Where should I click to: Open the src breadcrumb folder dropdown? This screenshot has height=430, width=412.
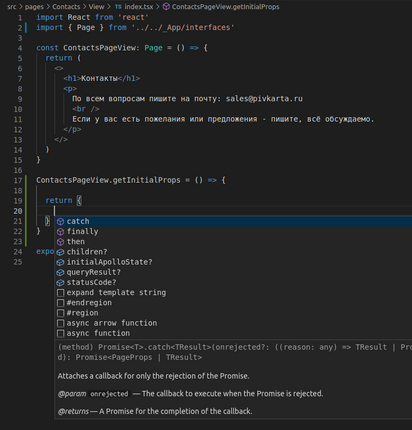click(12, 7)
